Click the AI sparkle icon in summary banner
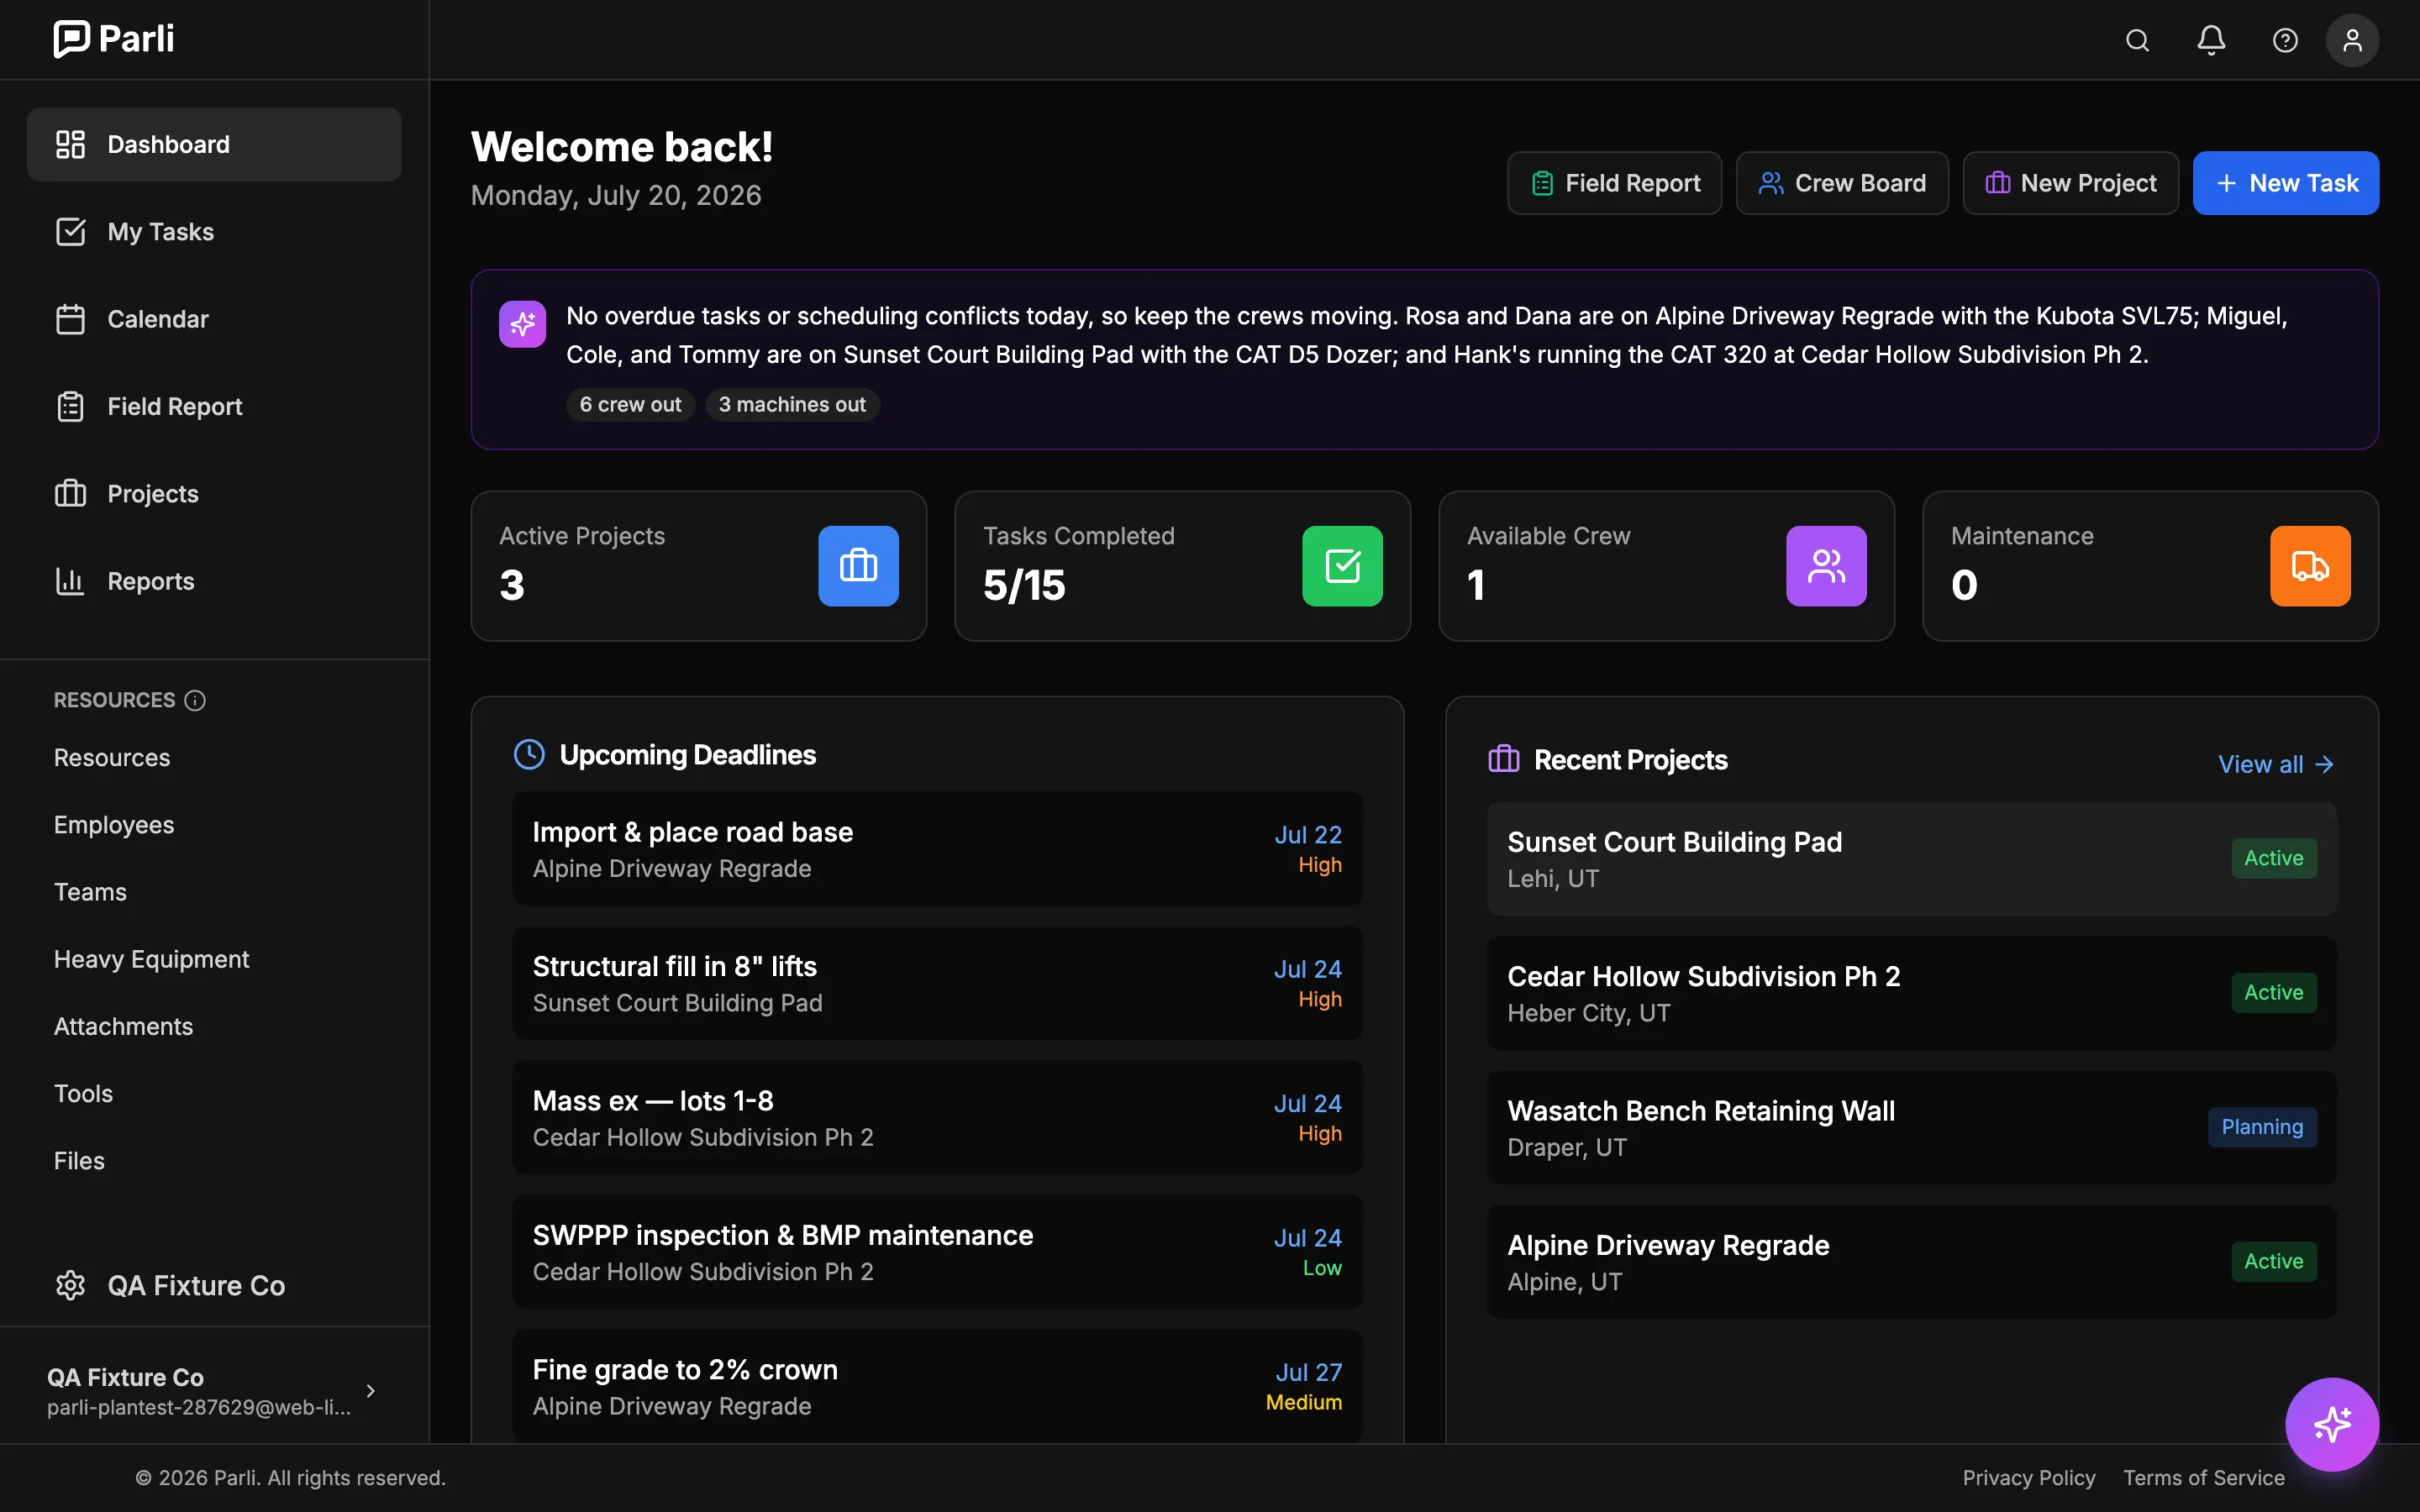The width and height of the screenshot is (2420, 1512). coord(522,324)
